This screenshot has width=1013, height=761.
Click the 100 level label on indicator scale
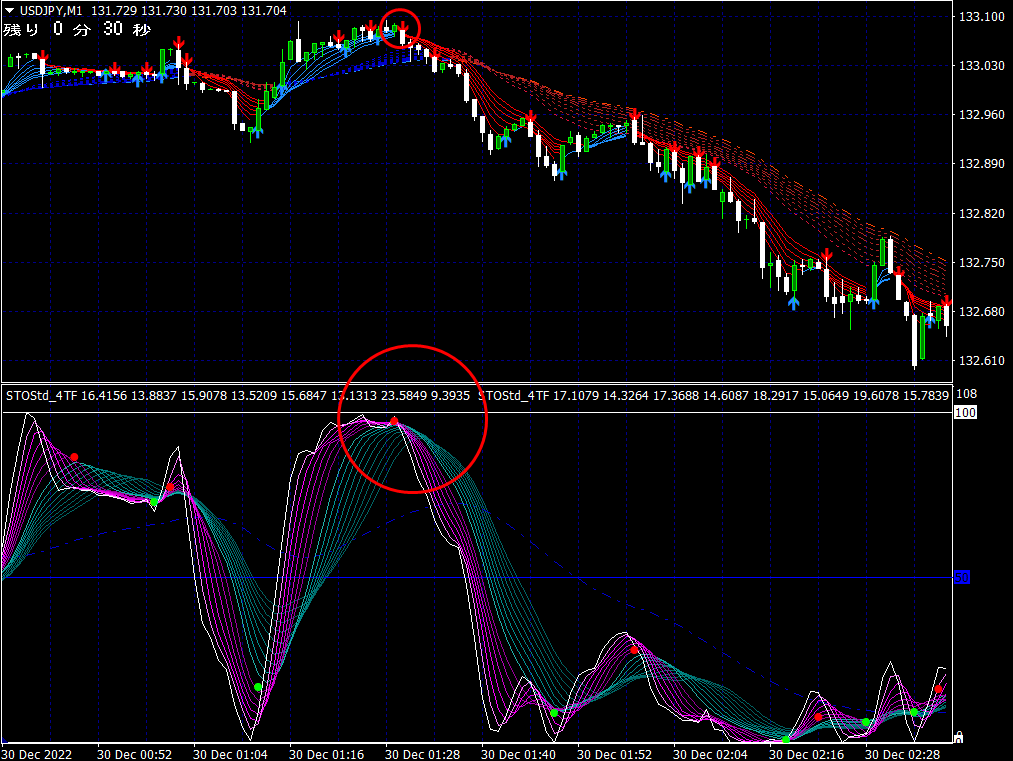coord(965,412)
